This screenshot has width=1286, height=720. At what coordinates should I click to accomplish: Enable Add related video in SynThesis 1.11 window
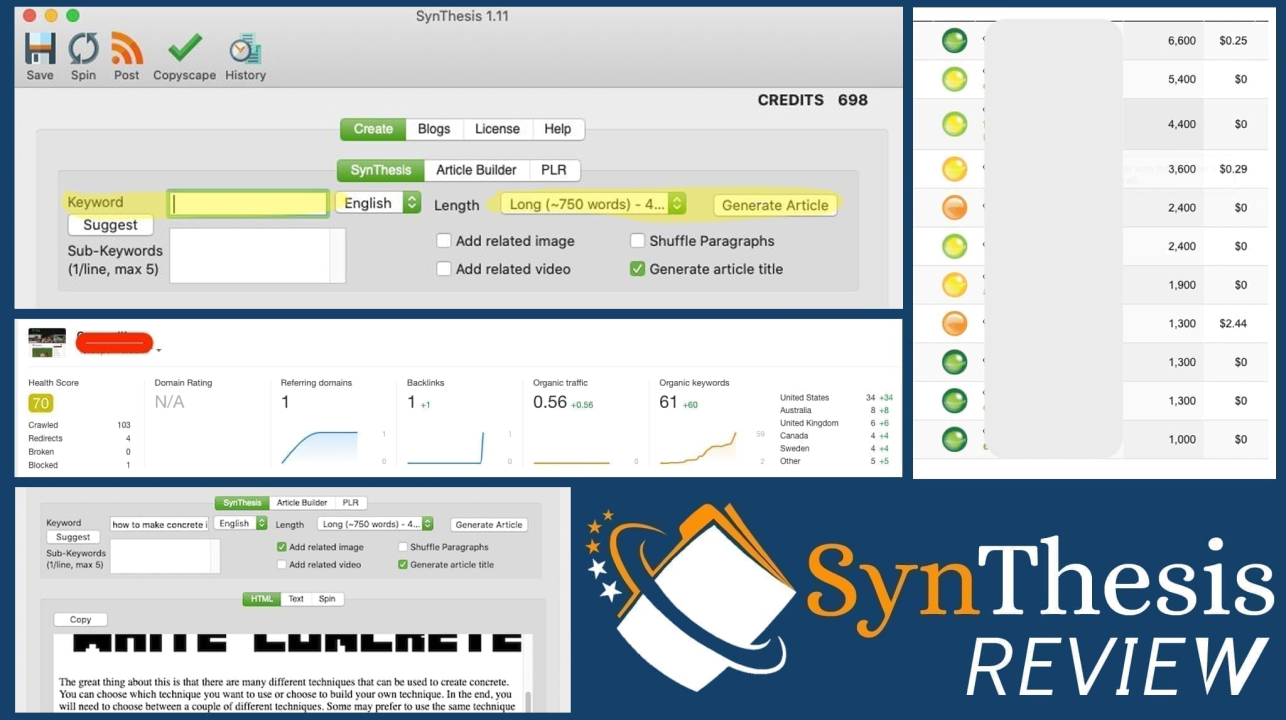point(444,269)
